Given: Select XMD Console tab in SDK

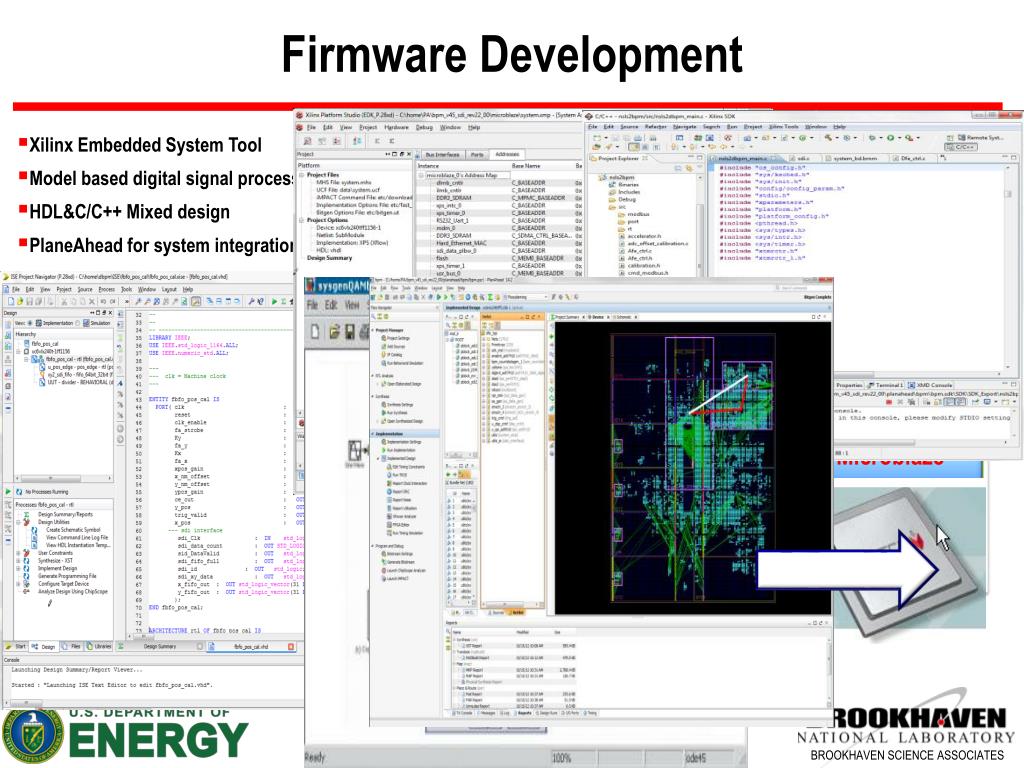Looking at the screenshot, I should click(x=930, y=385).
